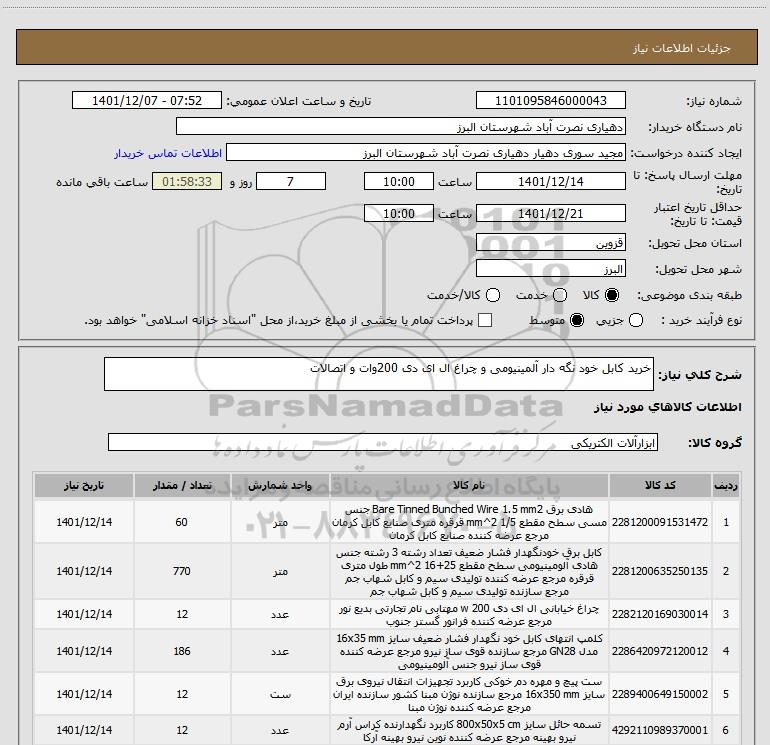Viewport: 770px width, 745px height.
Task: Click quantity 60 in row 1
Action: click(182, 522)
